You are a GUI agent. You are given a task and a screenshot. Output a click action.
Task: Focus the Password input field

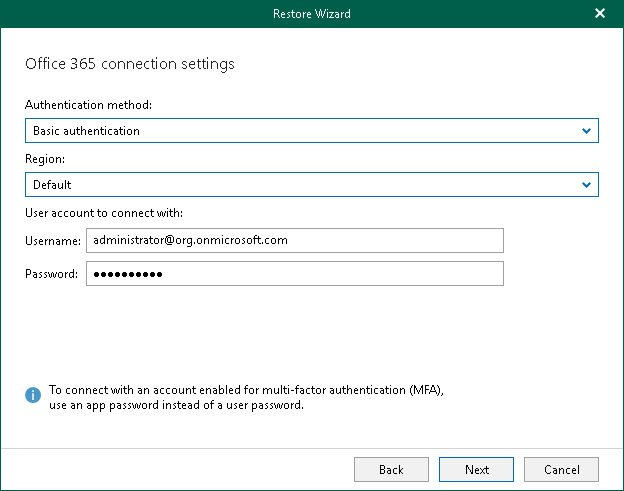point(294,274)
